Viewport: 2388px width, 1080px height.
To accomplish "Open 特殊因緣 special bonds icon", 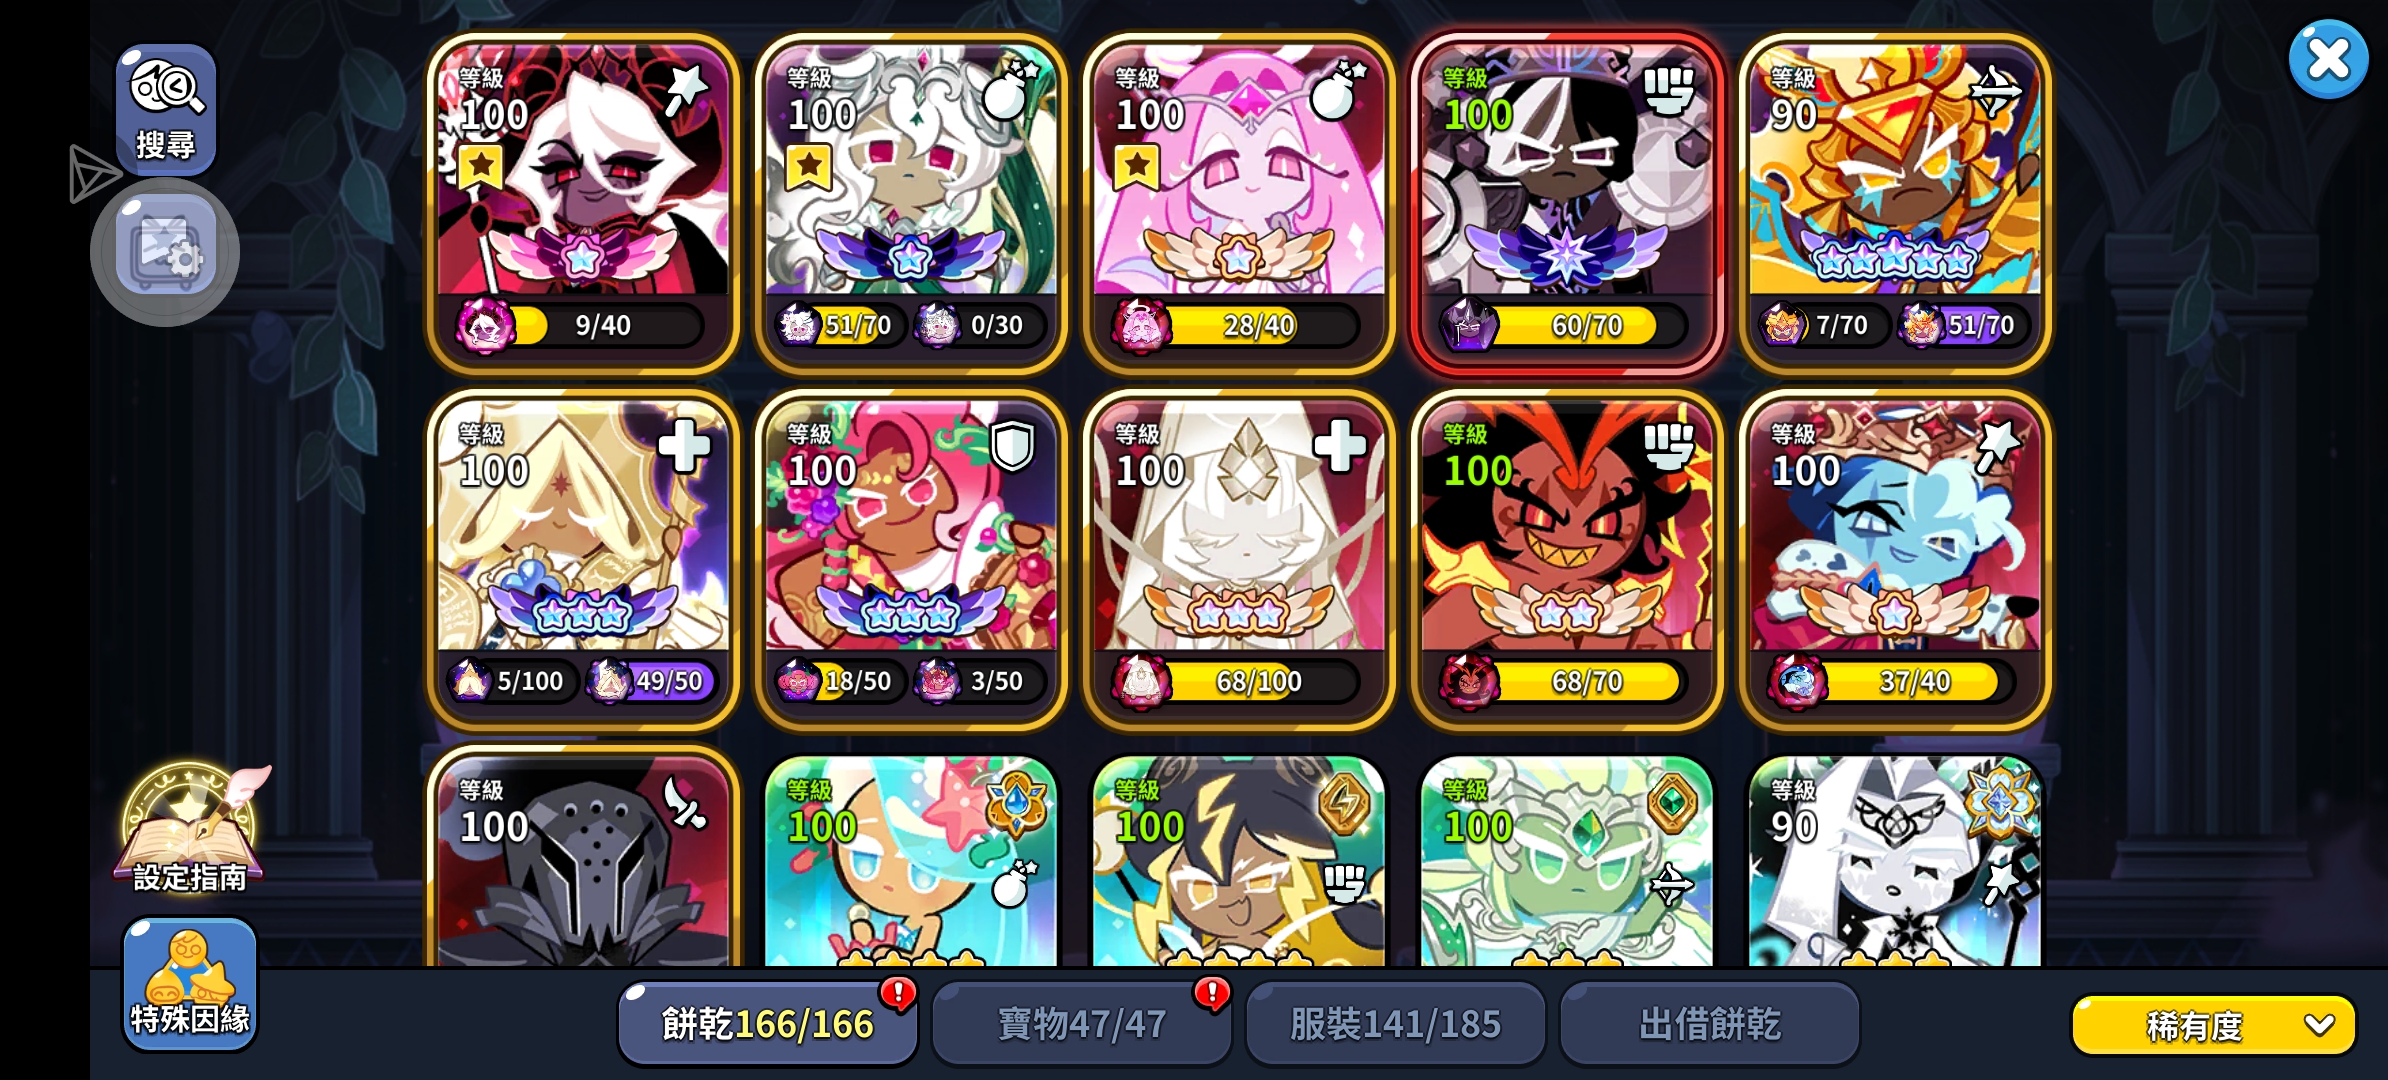I will (189, 984).
